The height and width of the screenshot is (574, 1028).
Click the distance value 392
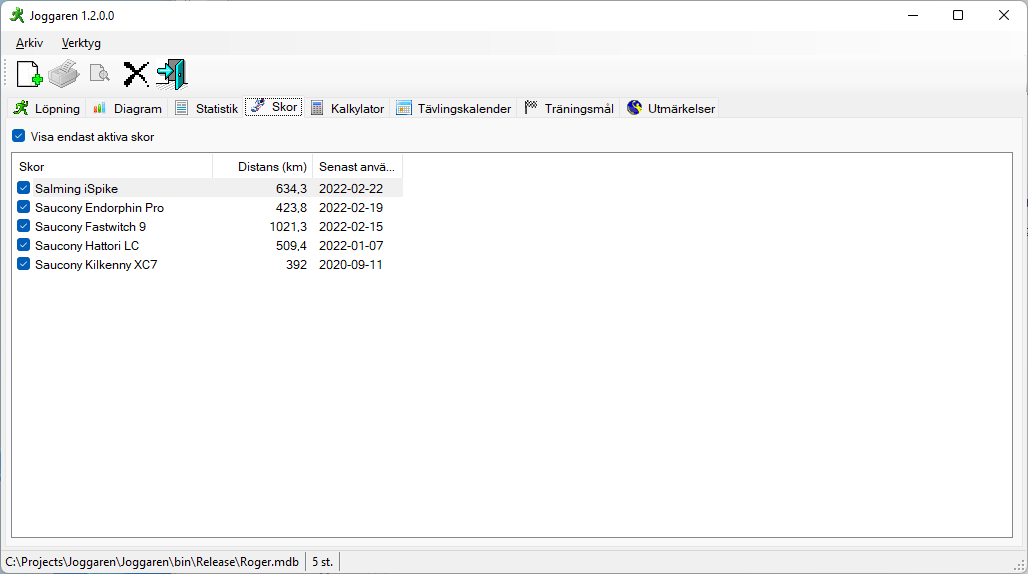296,265
